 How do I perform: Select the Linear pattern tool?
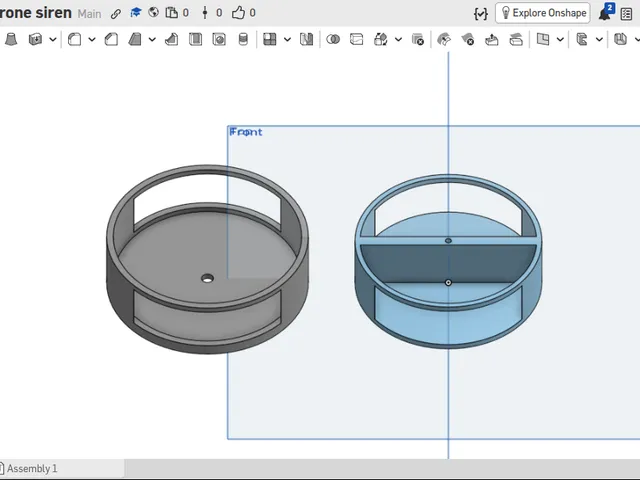[x=269, y=40]
